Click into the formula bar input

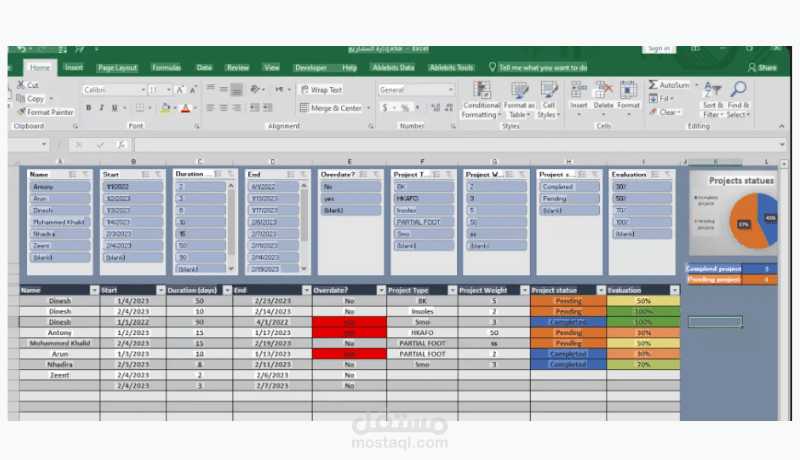click(x=457, y=145)
